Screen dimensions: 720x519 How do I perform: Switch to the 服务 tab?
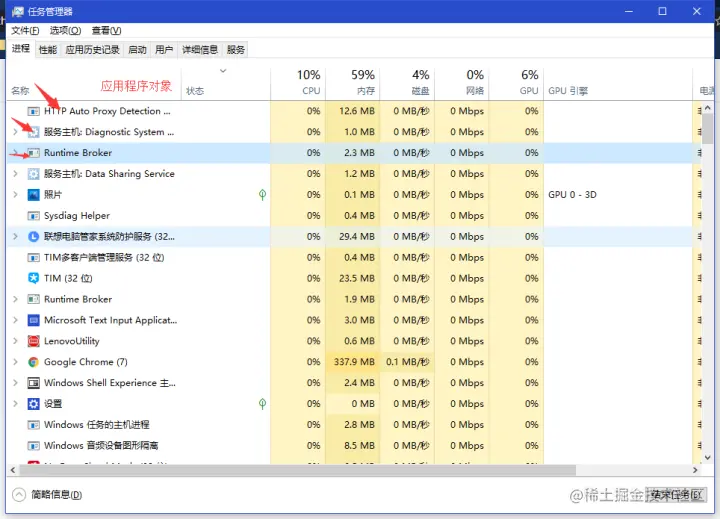[236, 50]
